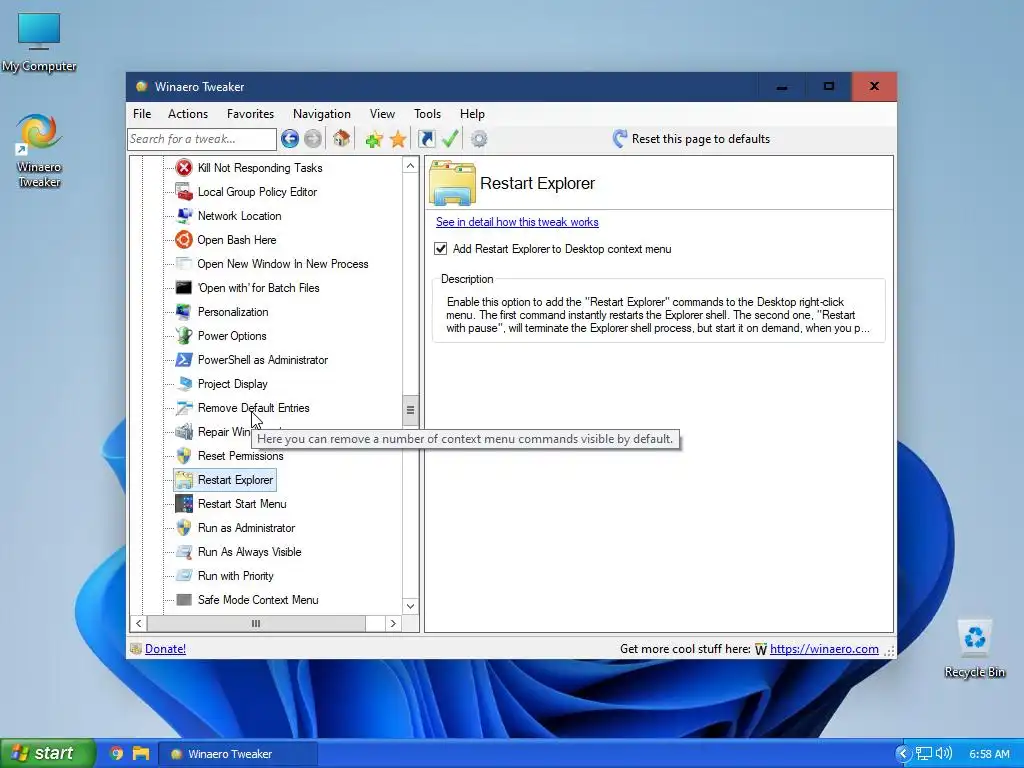Screen dimensions: 1024x768
Task: Click the 6:58 AM system clock
Action: (x=989, y=754)
